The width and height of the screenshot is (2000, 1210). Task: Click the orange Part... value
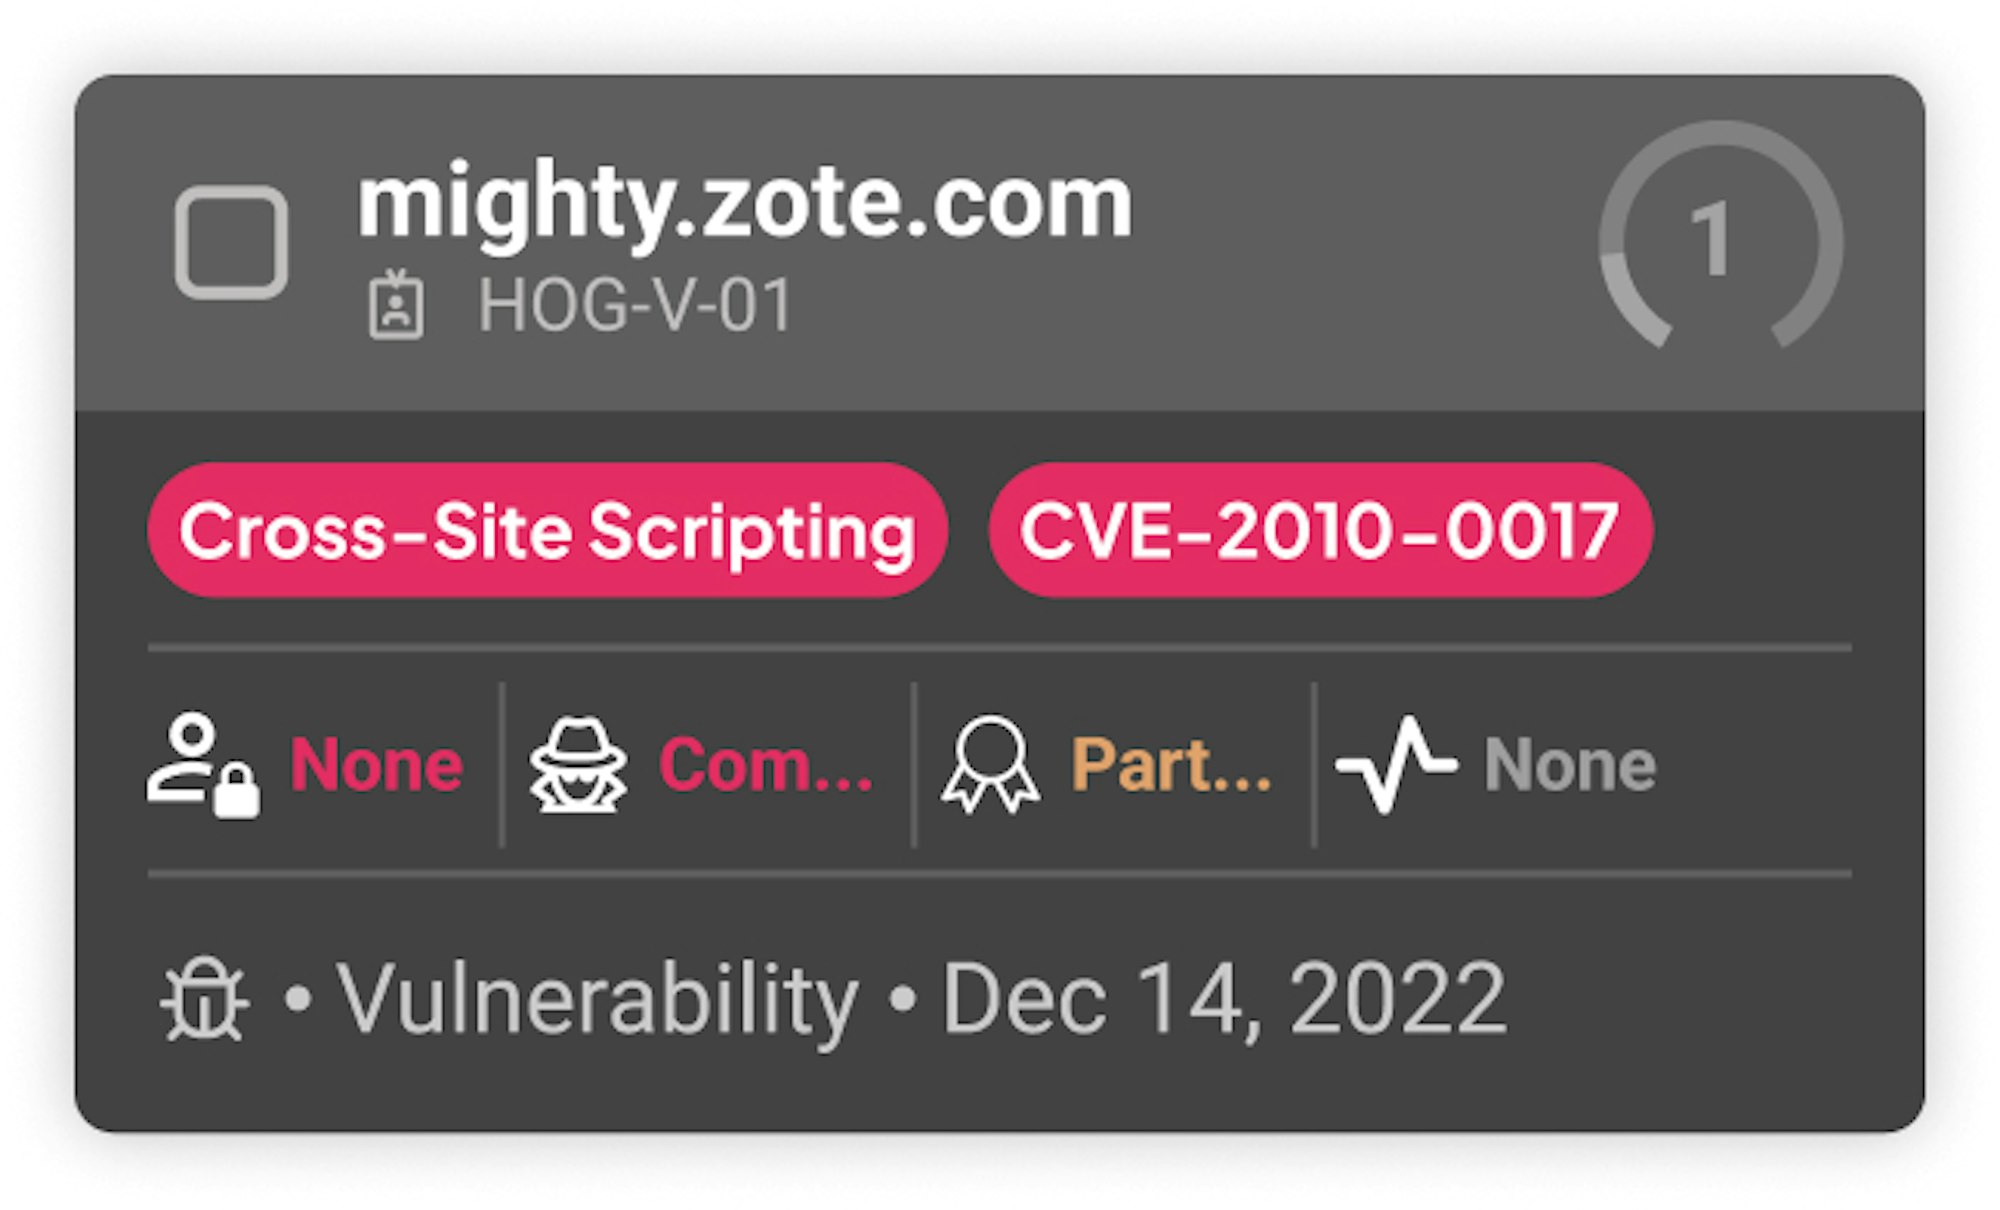pos(1171,765)
